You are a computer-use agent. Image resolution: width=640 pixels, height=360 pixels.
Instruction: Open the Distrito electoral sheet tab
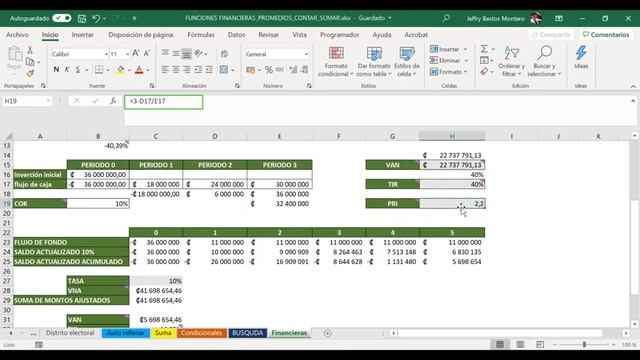[70, 333]
